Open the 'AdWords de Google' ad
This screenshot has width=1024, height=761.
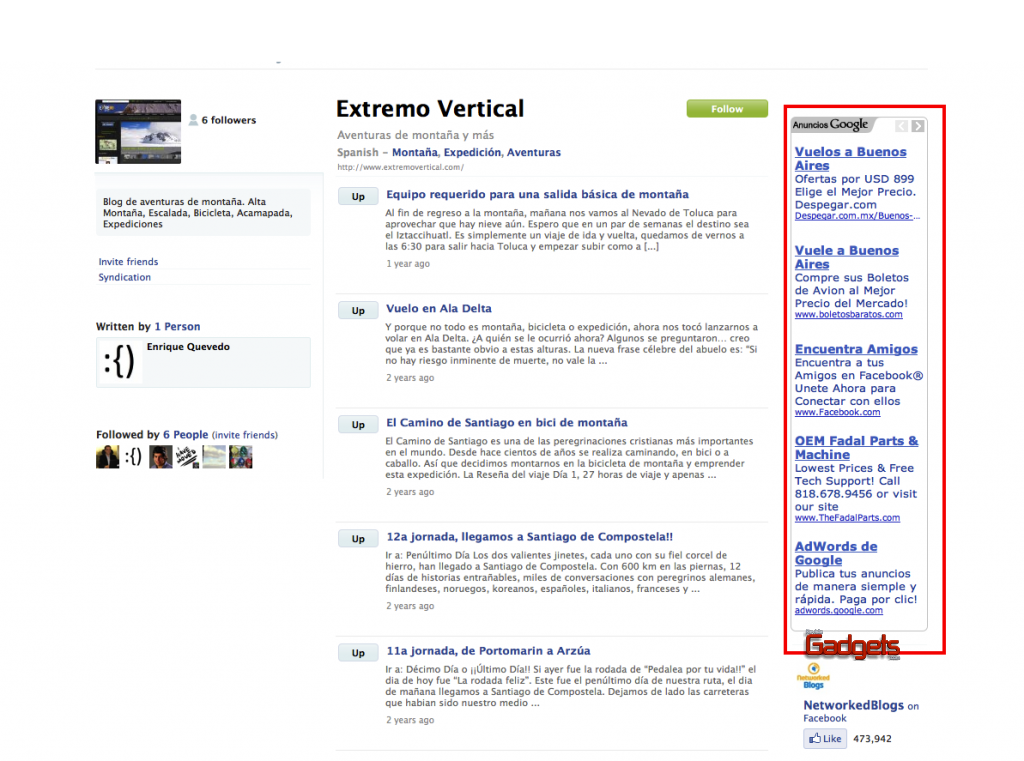coord(836,553)
